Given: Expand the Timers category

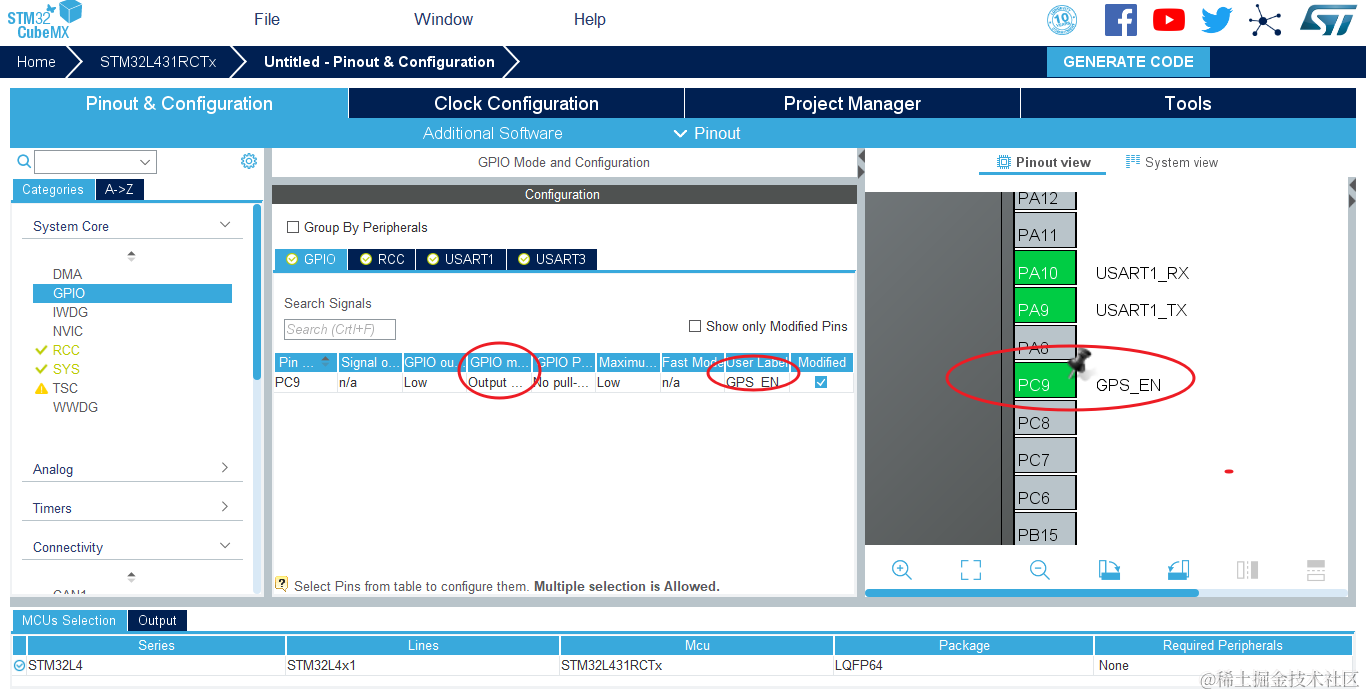Looking at the screenshot, I should [x=225, y=507].
